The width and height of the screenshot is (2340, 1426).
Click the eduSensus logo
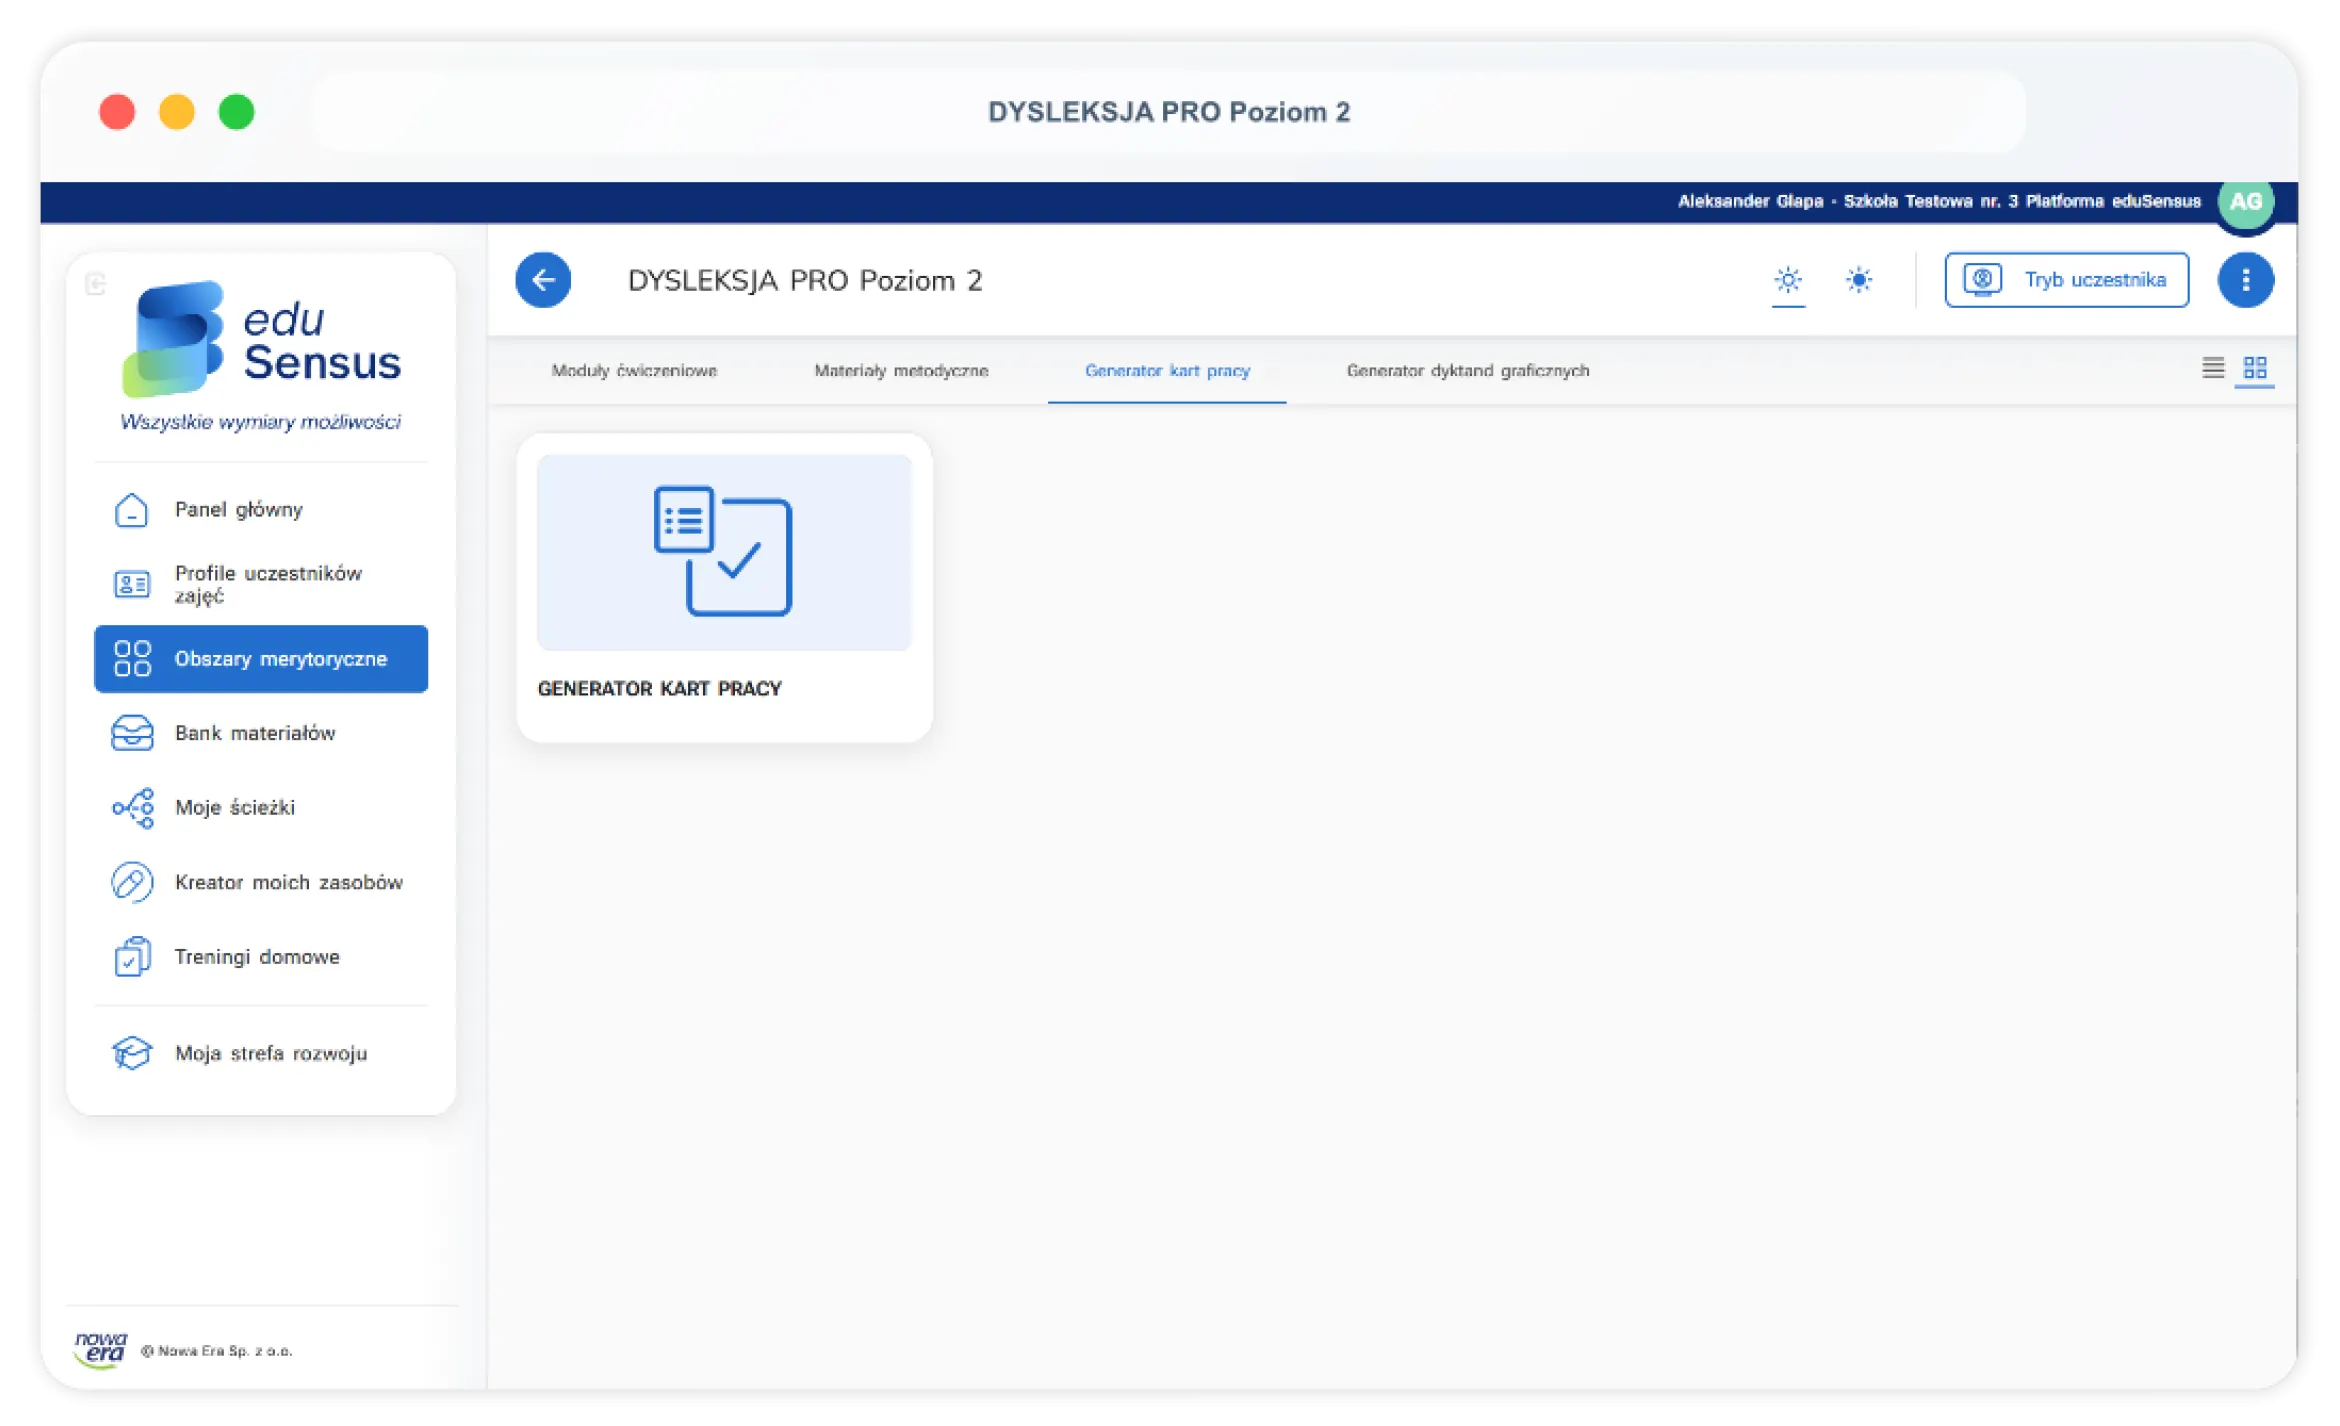261,356
